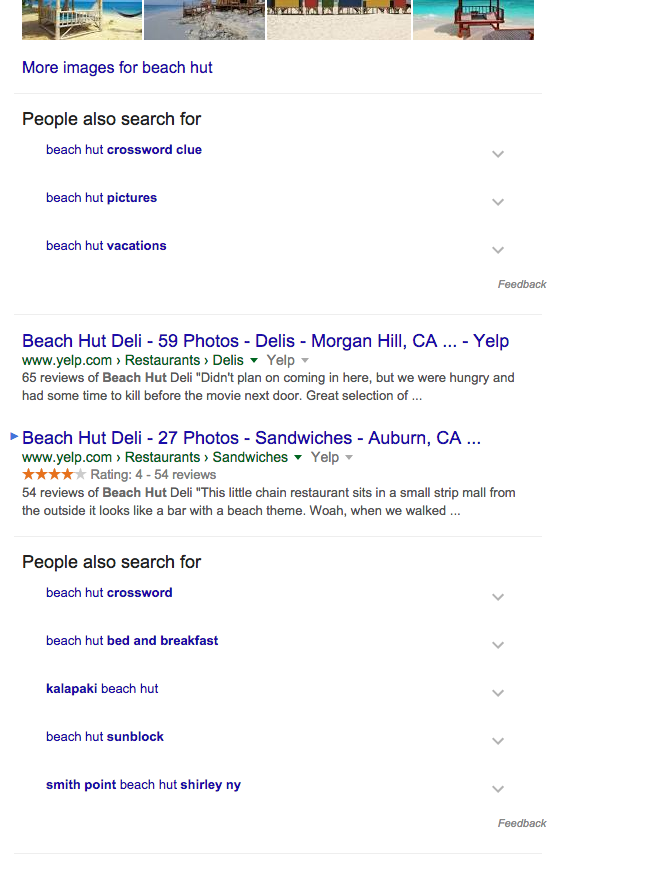Search for 'beach hut bed and breakfast'

point(132,641)
